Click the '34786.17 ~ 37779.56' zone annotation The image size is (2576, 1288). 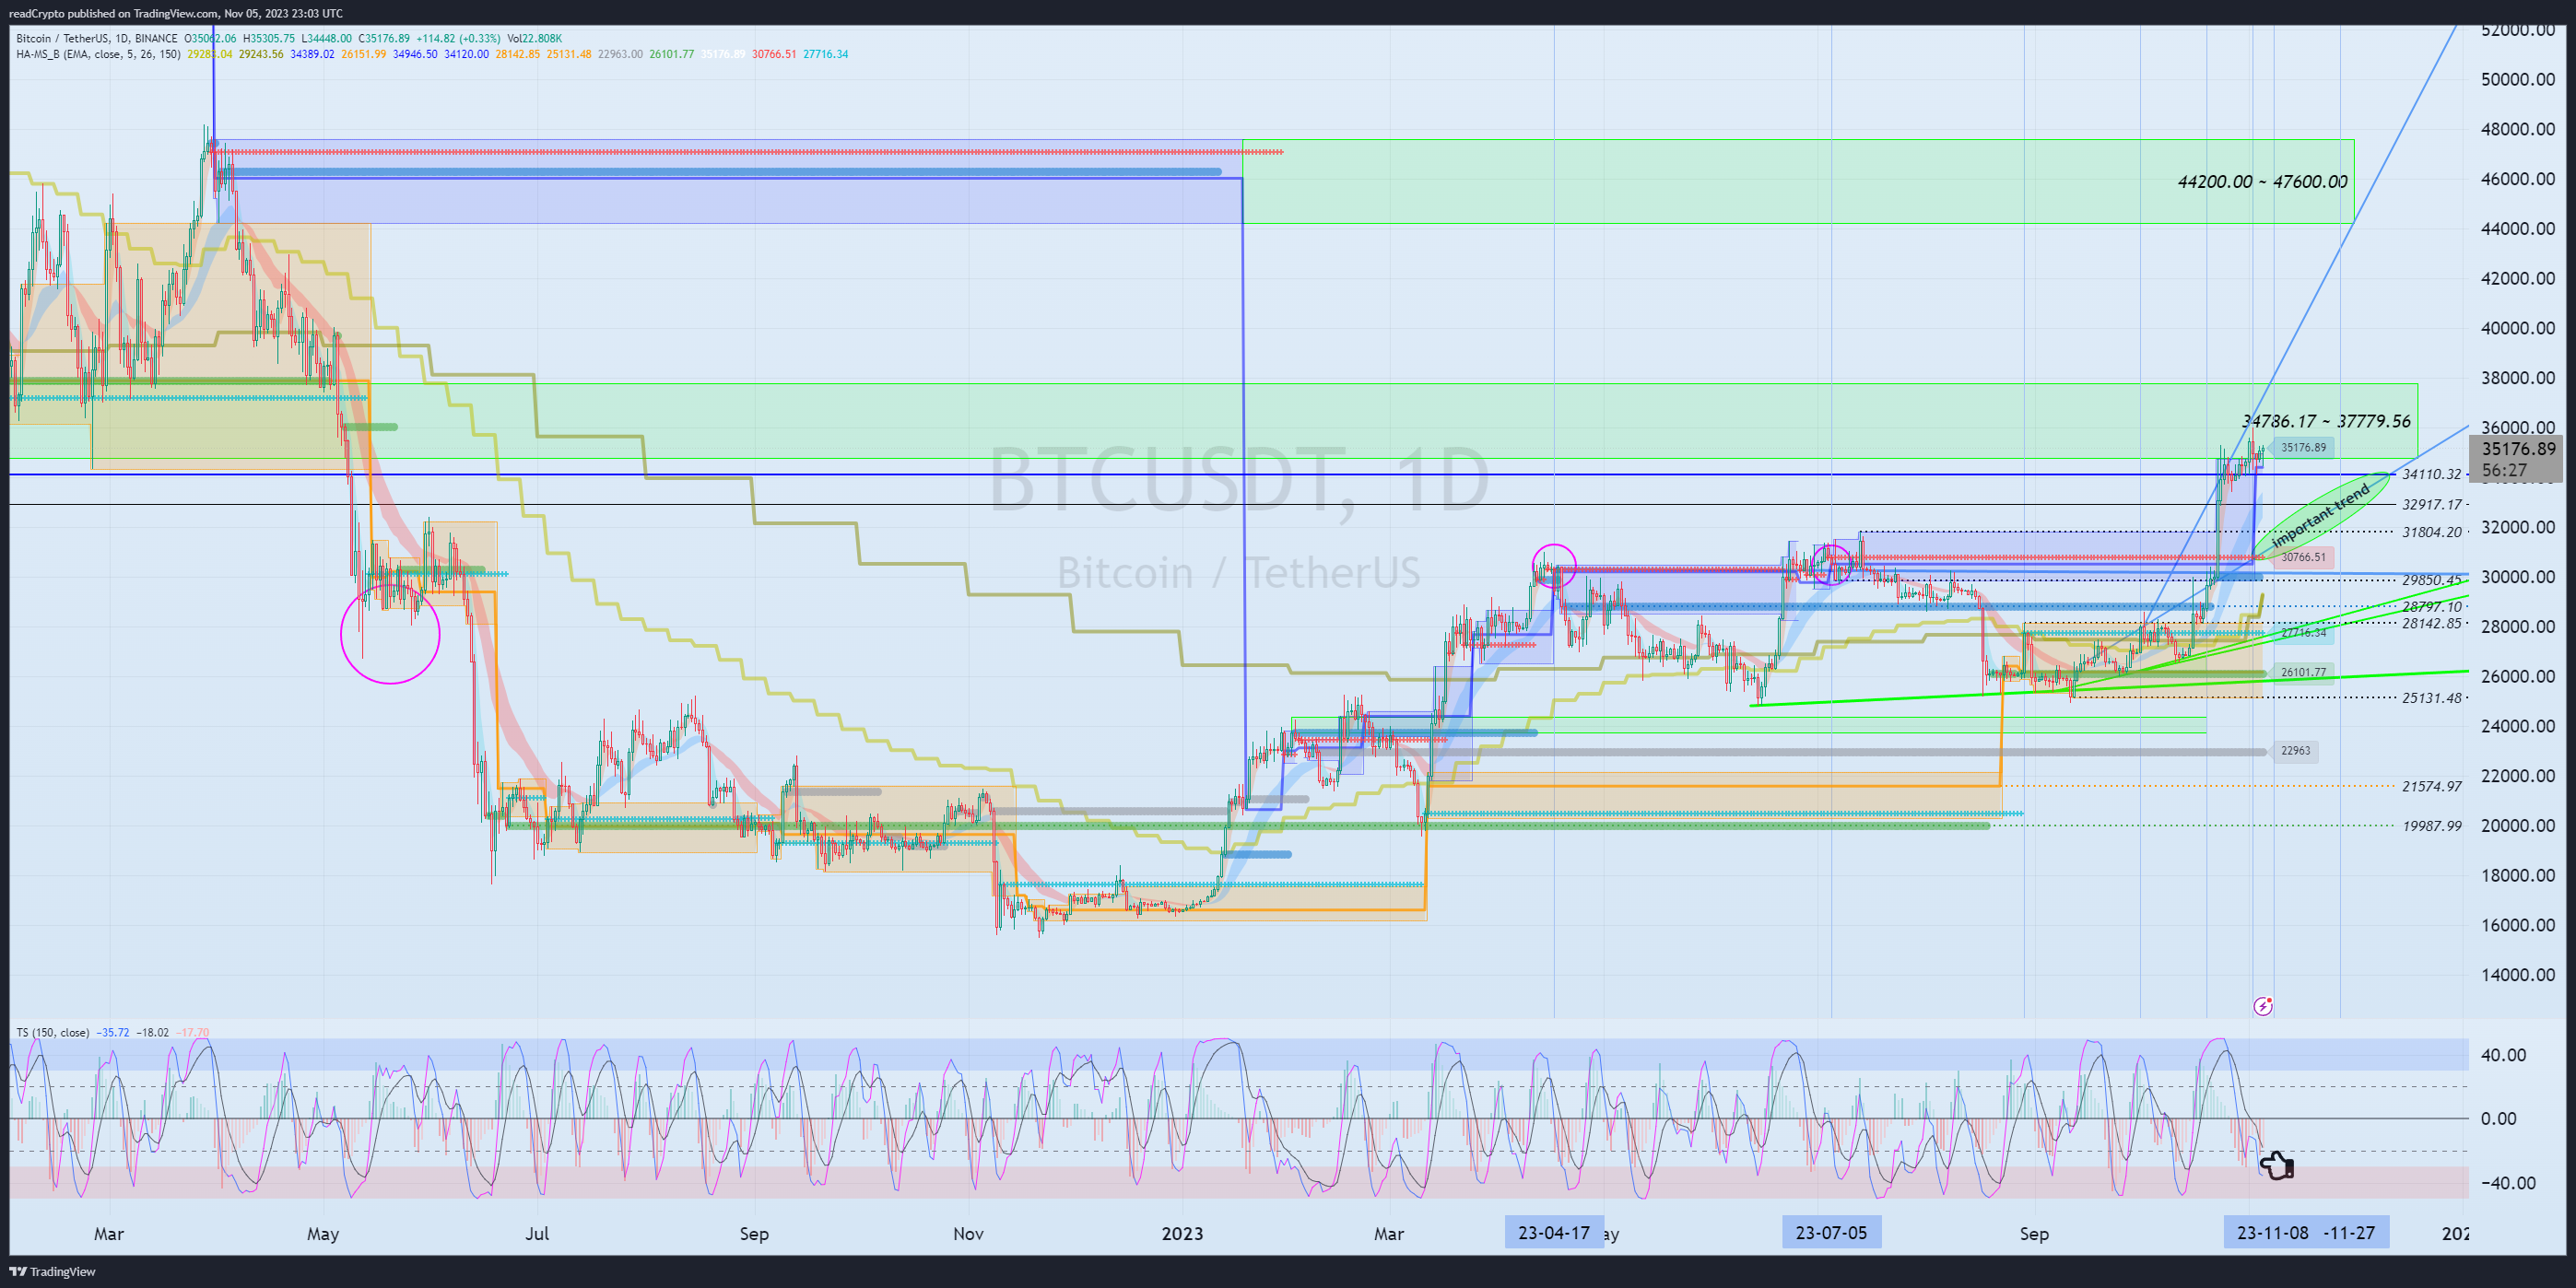pos(2326,422)
